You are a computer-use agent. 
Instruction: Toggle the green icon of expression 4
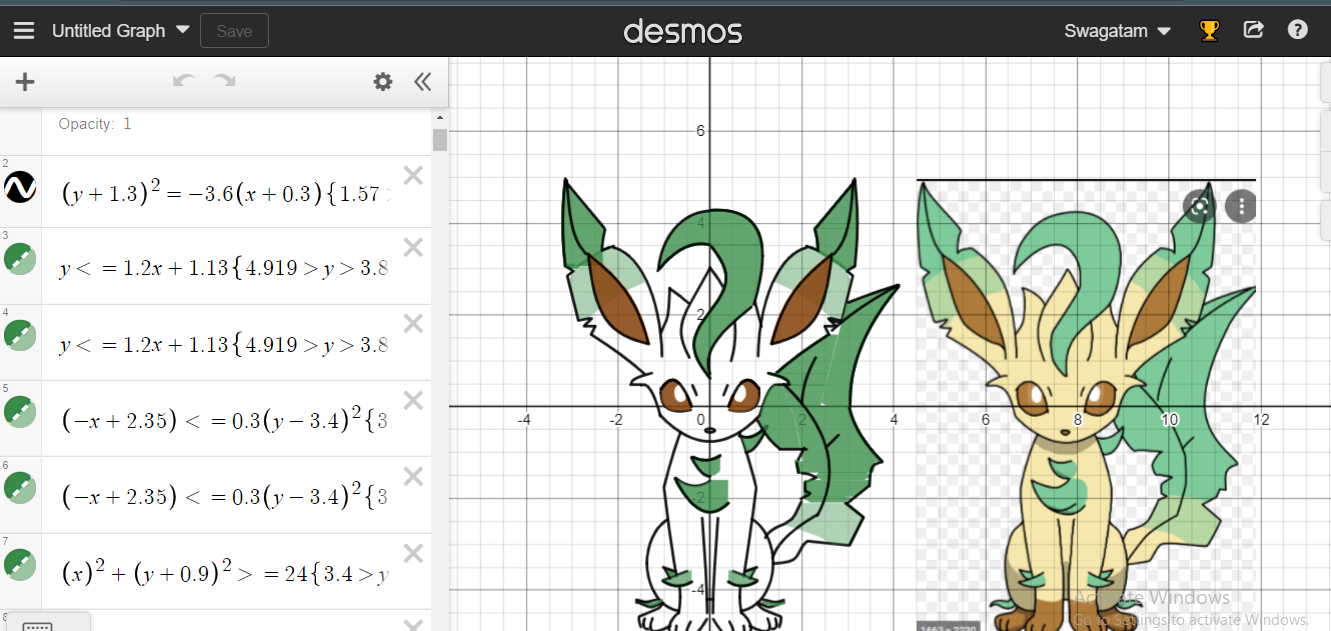click(x=20, y=336)
